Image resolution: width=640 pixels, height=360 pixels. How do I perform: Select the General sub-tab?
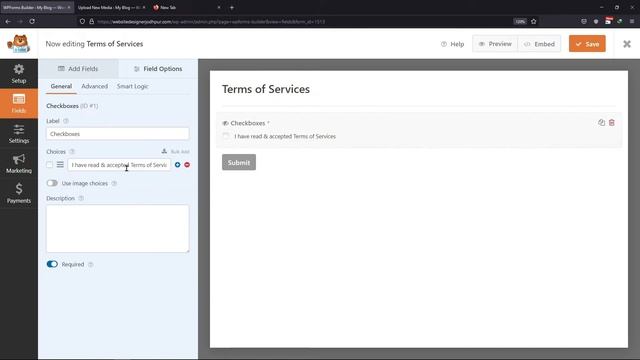coord(61,87)
